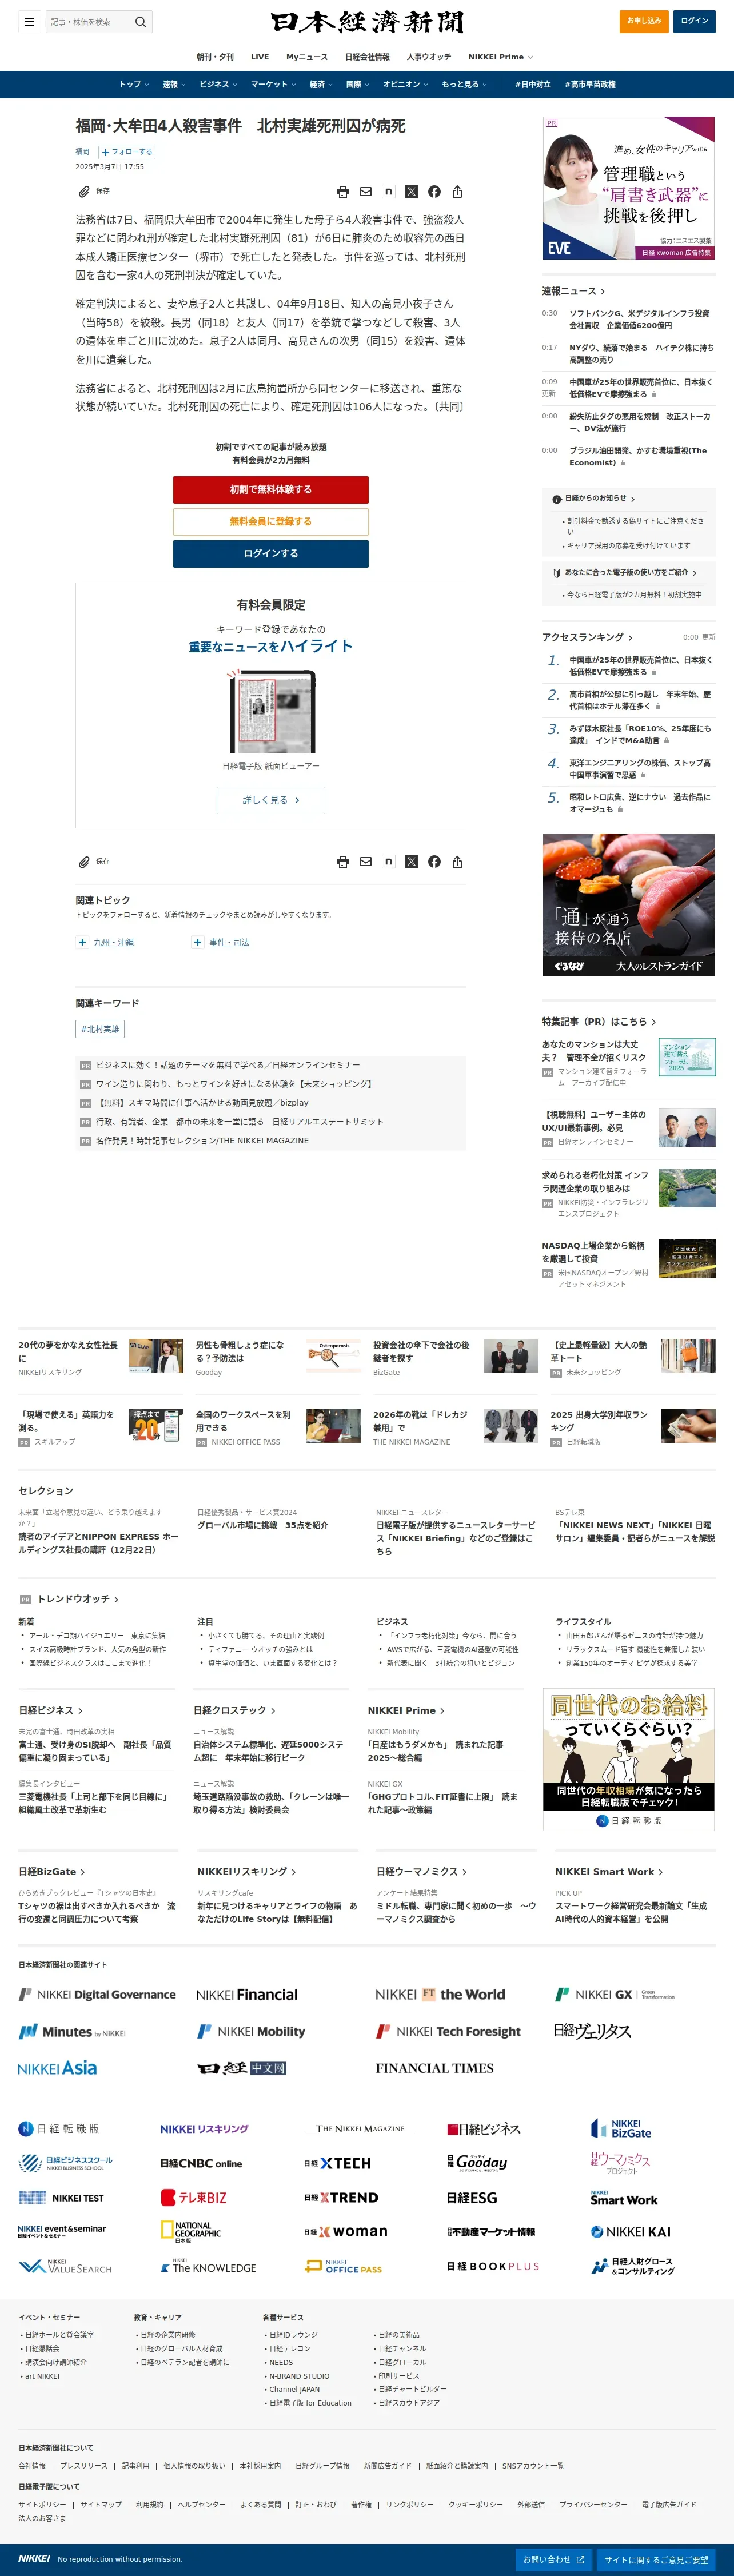Open the FINANCIAL TIMES logo link
Image resolution: width=734 pixels, height=2576 pixels.
435,2068
